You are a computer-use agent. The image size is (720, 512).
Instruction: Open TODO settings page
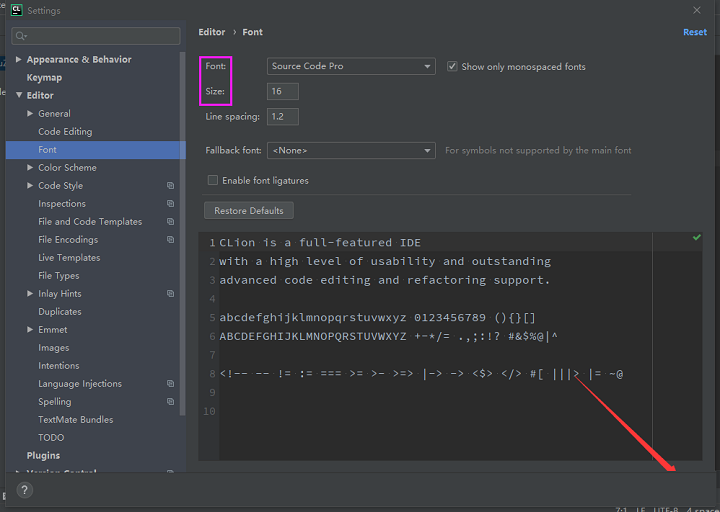[51, 438]
